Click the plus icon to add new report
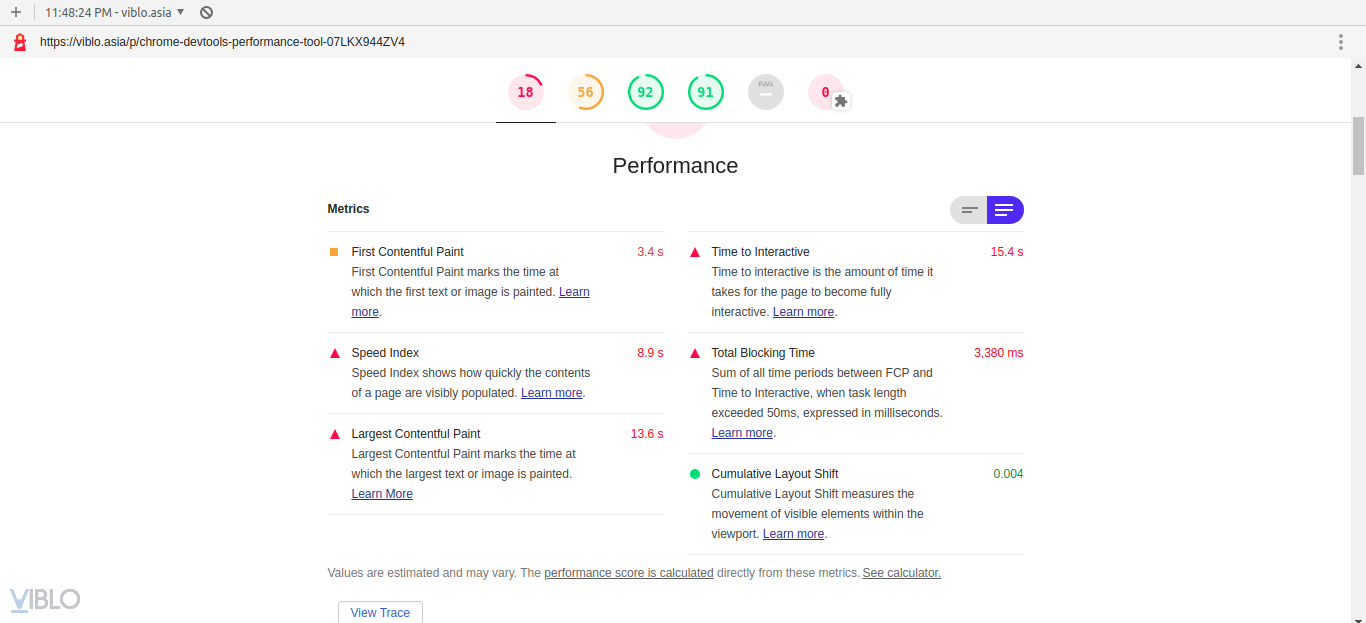The height and width of the screenshot is (623, 1366). pyautogui.click(x=16, y=13)
